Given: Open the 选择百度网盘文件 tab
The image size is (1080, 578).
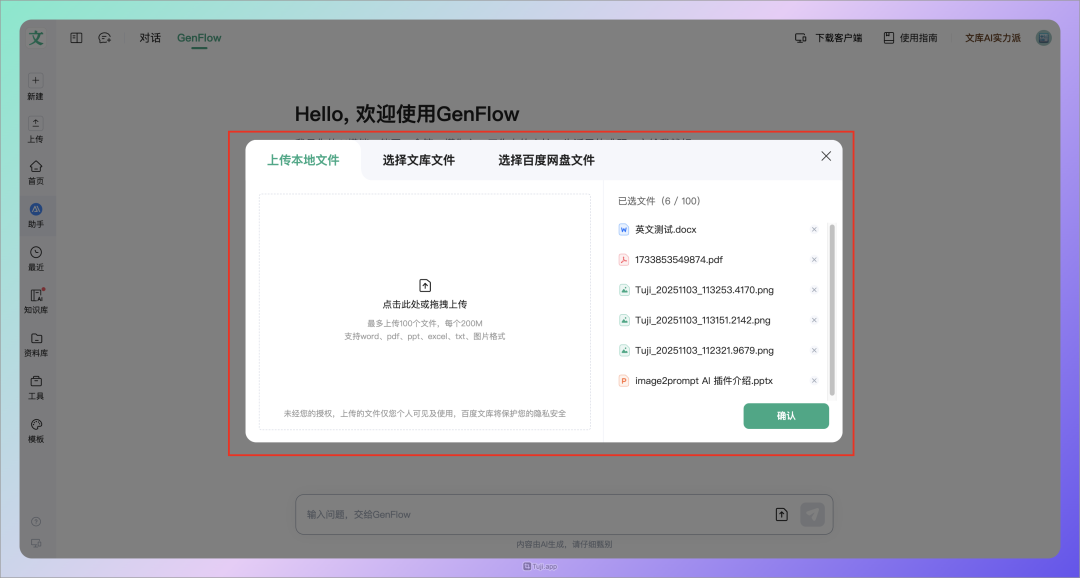Looking at the screenshot, I should tap(544, 158).
